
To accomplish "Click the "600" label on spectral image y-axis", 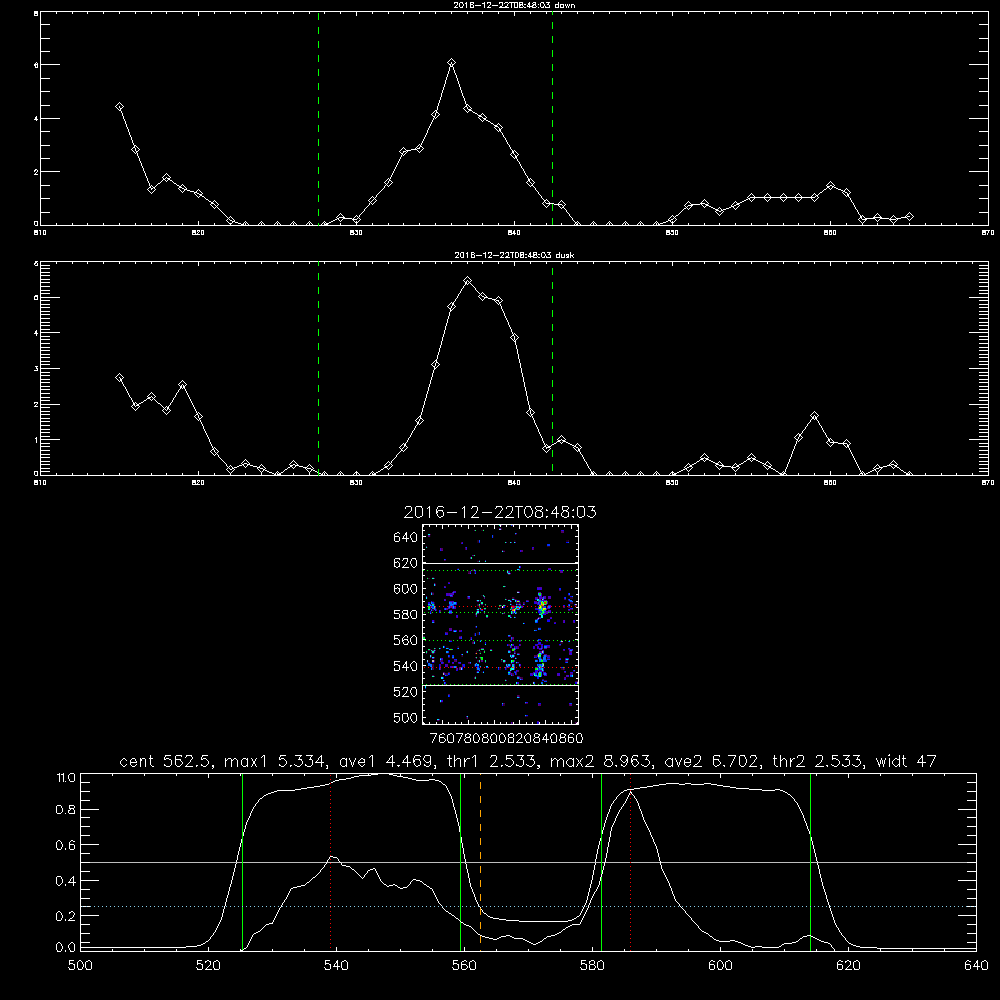I will [x=406, y=589].
